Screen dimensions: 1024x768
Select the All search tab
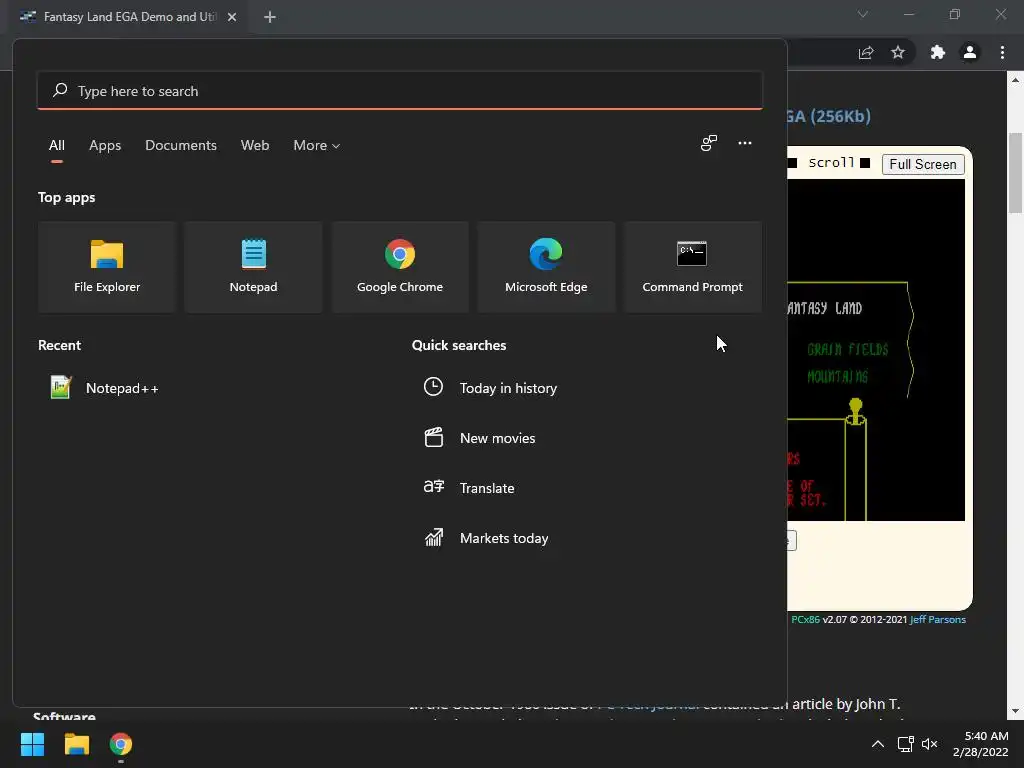[57, 145]
